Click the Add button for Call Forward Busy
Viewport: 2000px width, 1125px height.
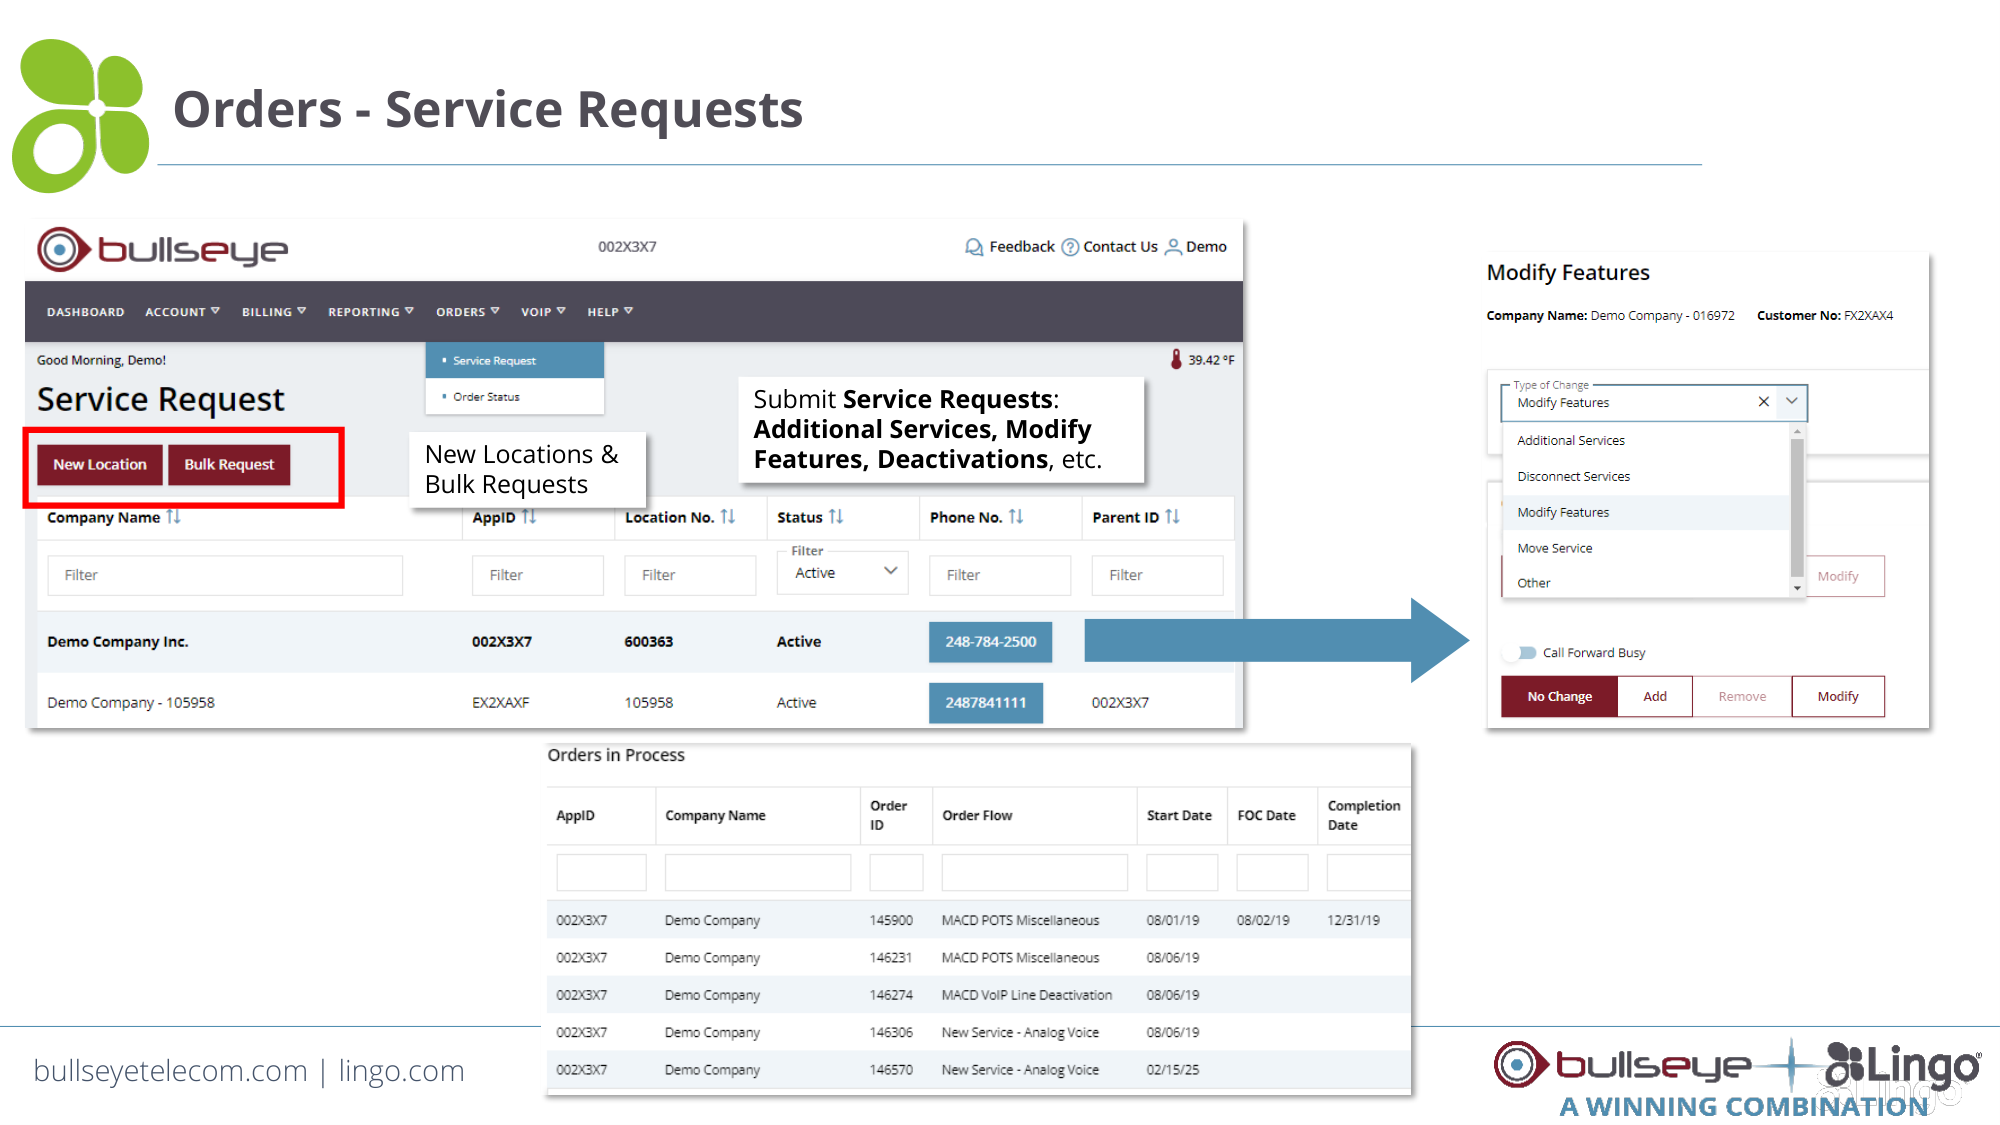[x=1655, y=697]
